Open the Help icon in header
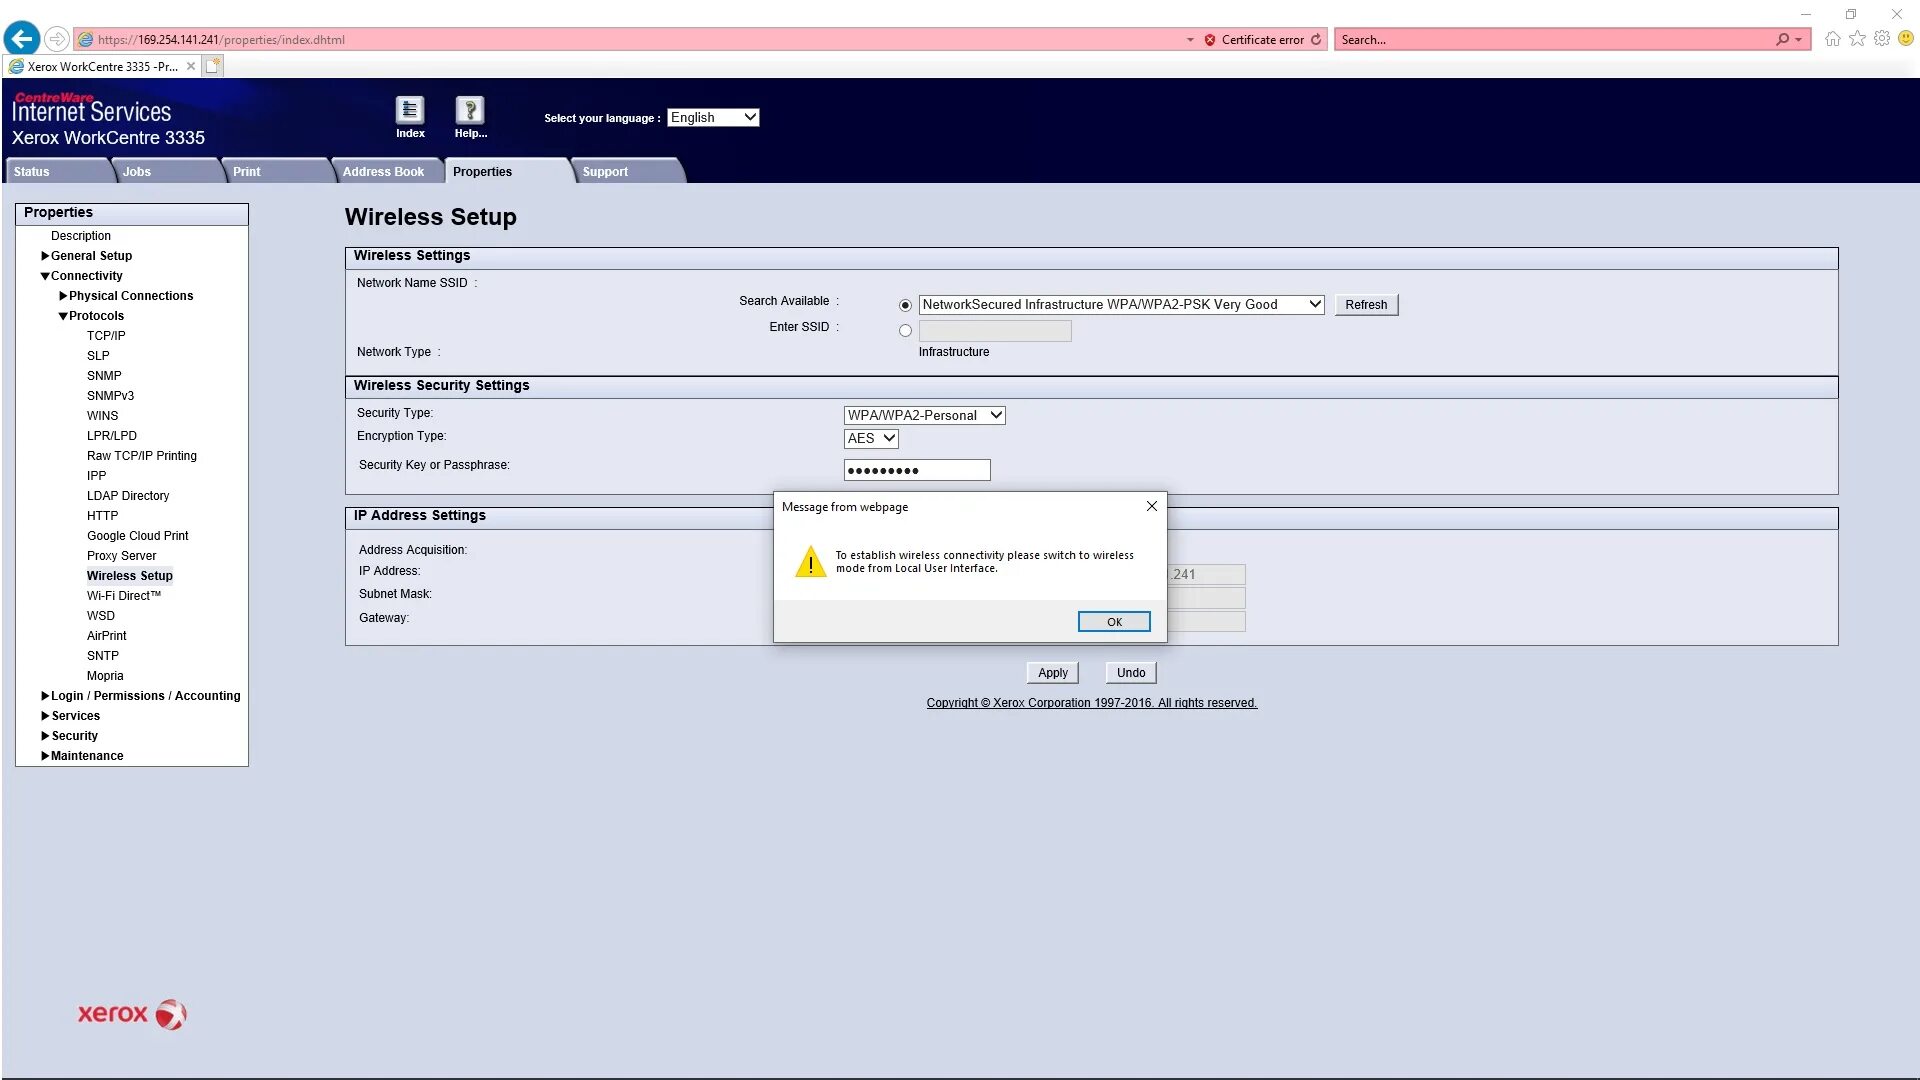Screen dimensions: 1920x1080 coord(470,111)
